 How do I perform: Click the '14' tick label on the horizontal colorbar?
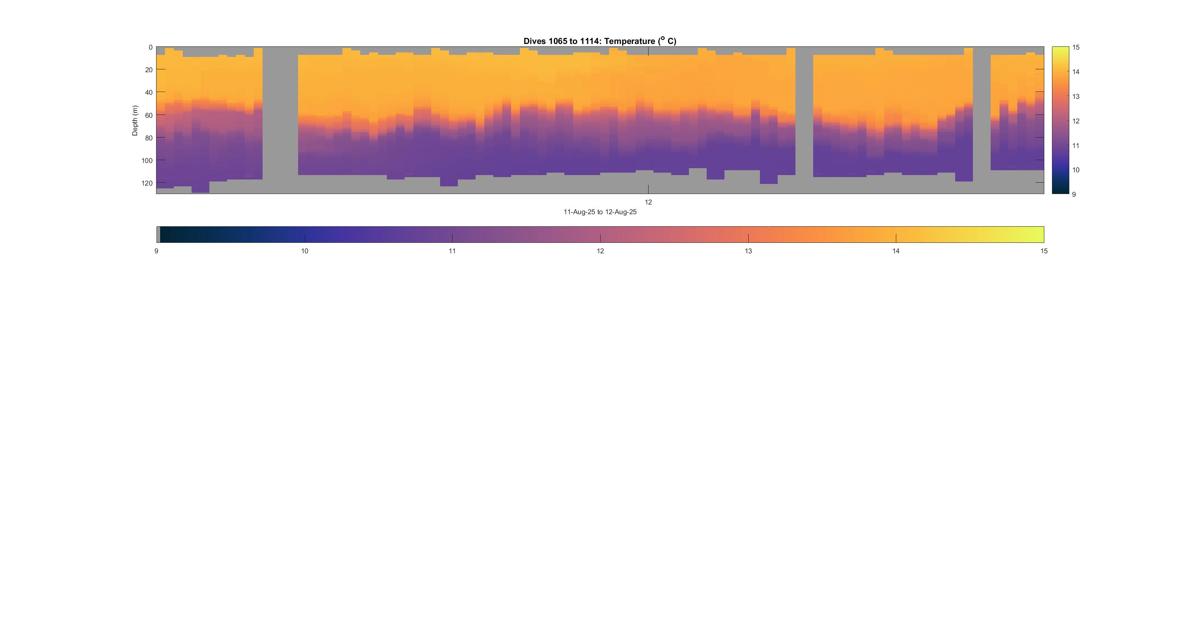pos(896,251)
